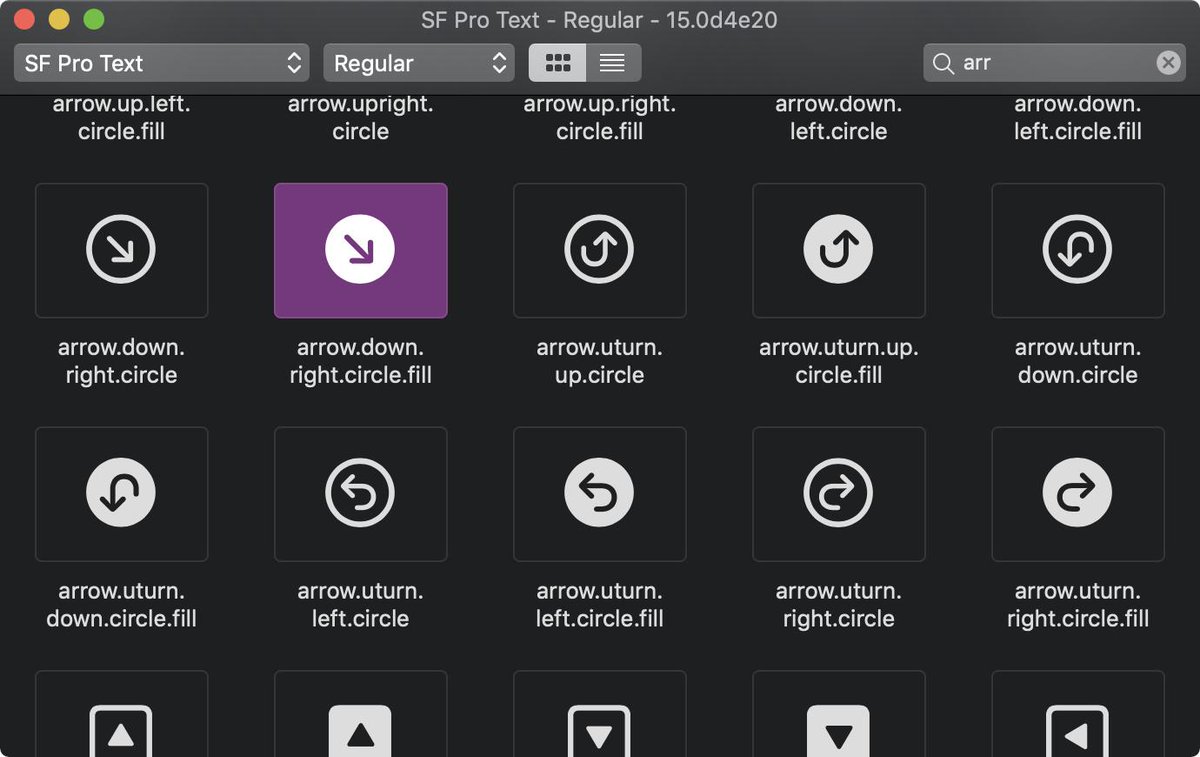Select the arrow.uturn.right.circle.fill glyph
The width and height of the screenshot is (1200, 757).
(x=1078, y=494)
